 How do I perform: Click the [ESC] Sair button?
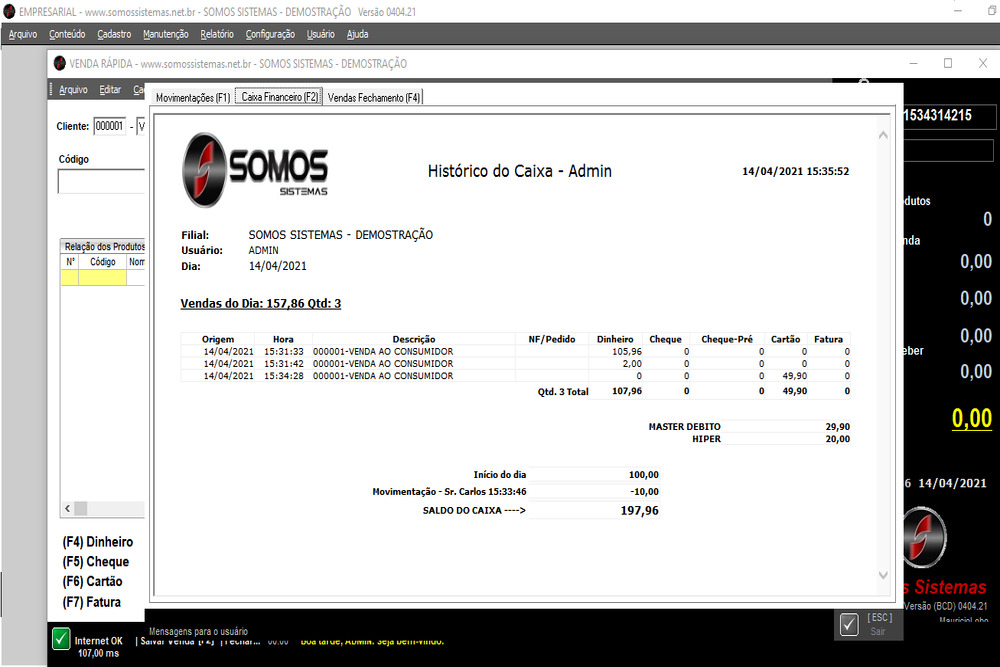click(869, 624)
